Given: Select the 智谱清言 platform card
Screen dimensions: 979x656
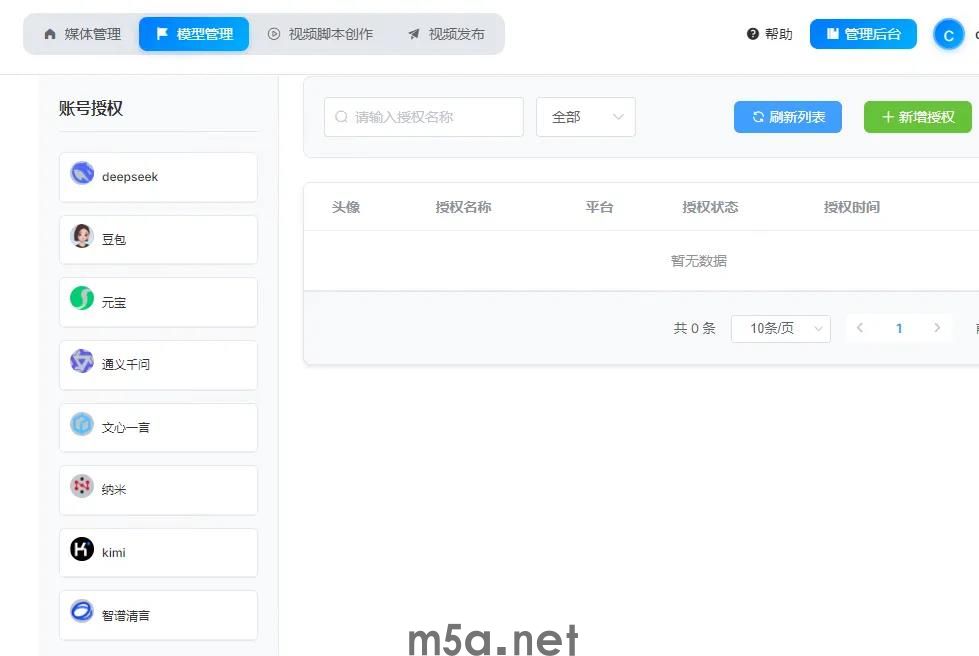Looking at the screenshot, I should point(159,615).
